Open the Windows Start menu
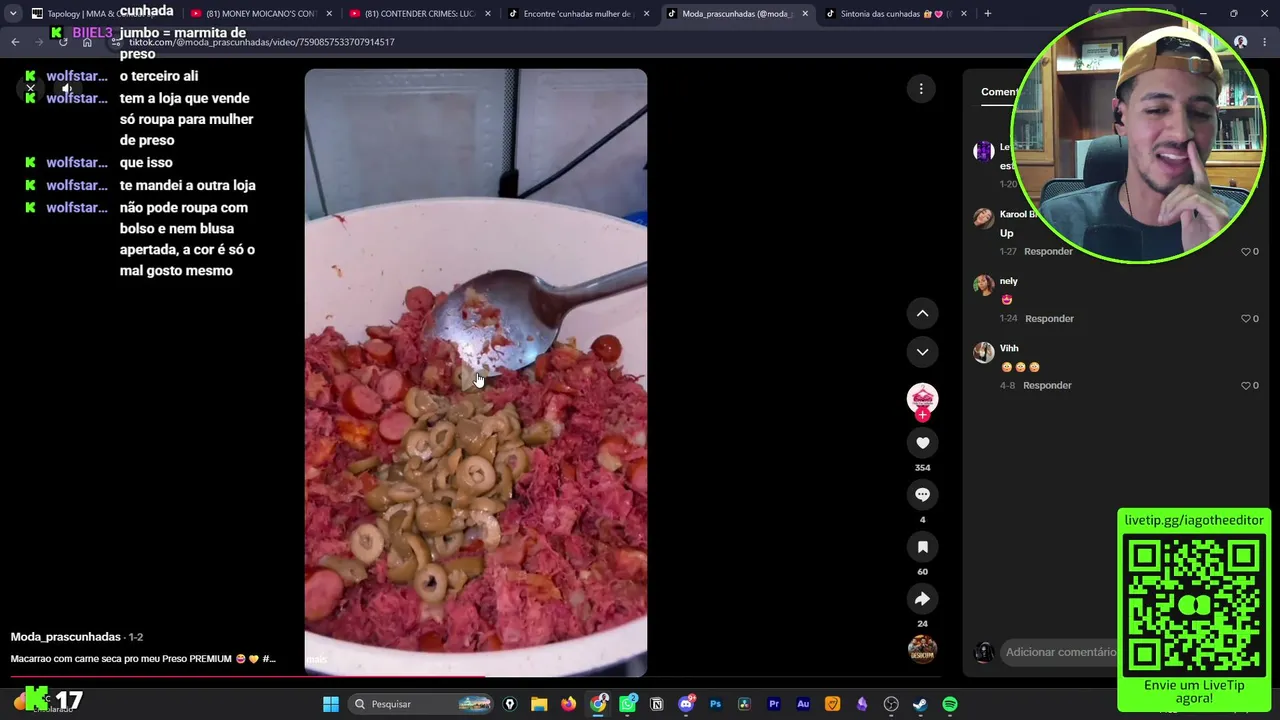The width and height of the screenshot is (1280, 720). 331,704
